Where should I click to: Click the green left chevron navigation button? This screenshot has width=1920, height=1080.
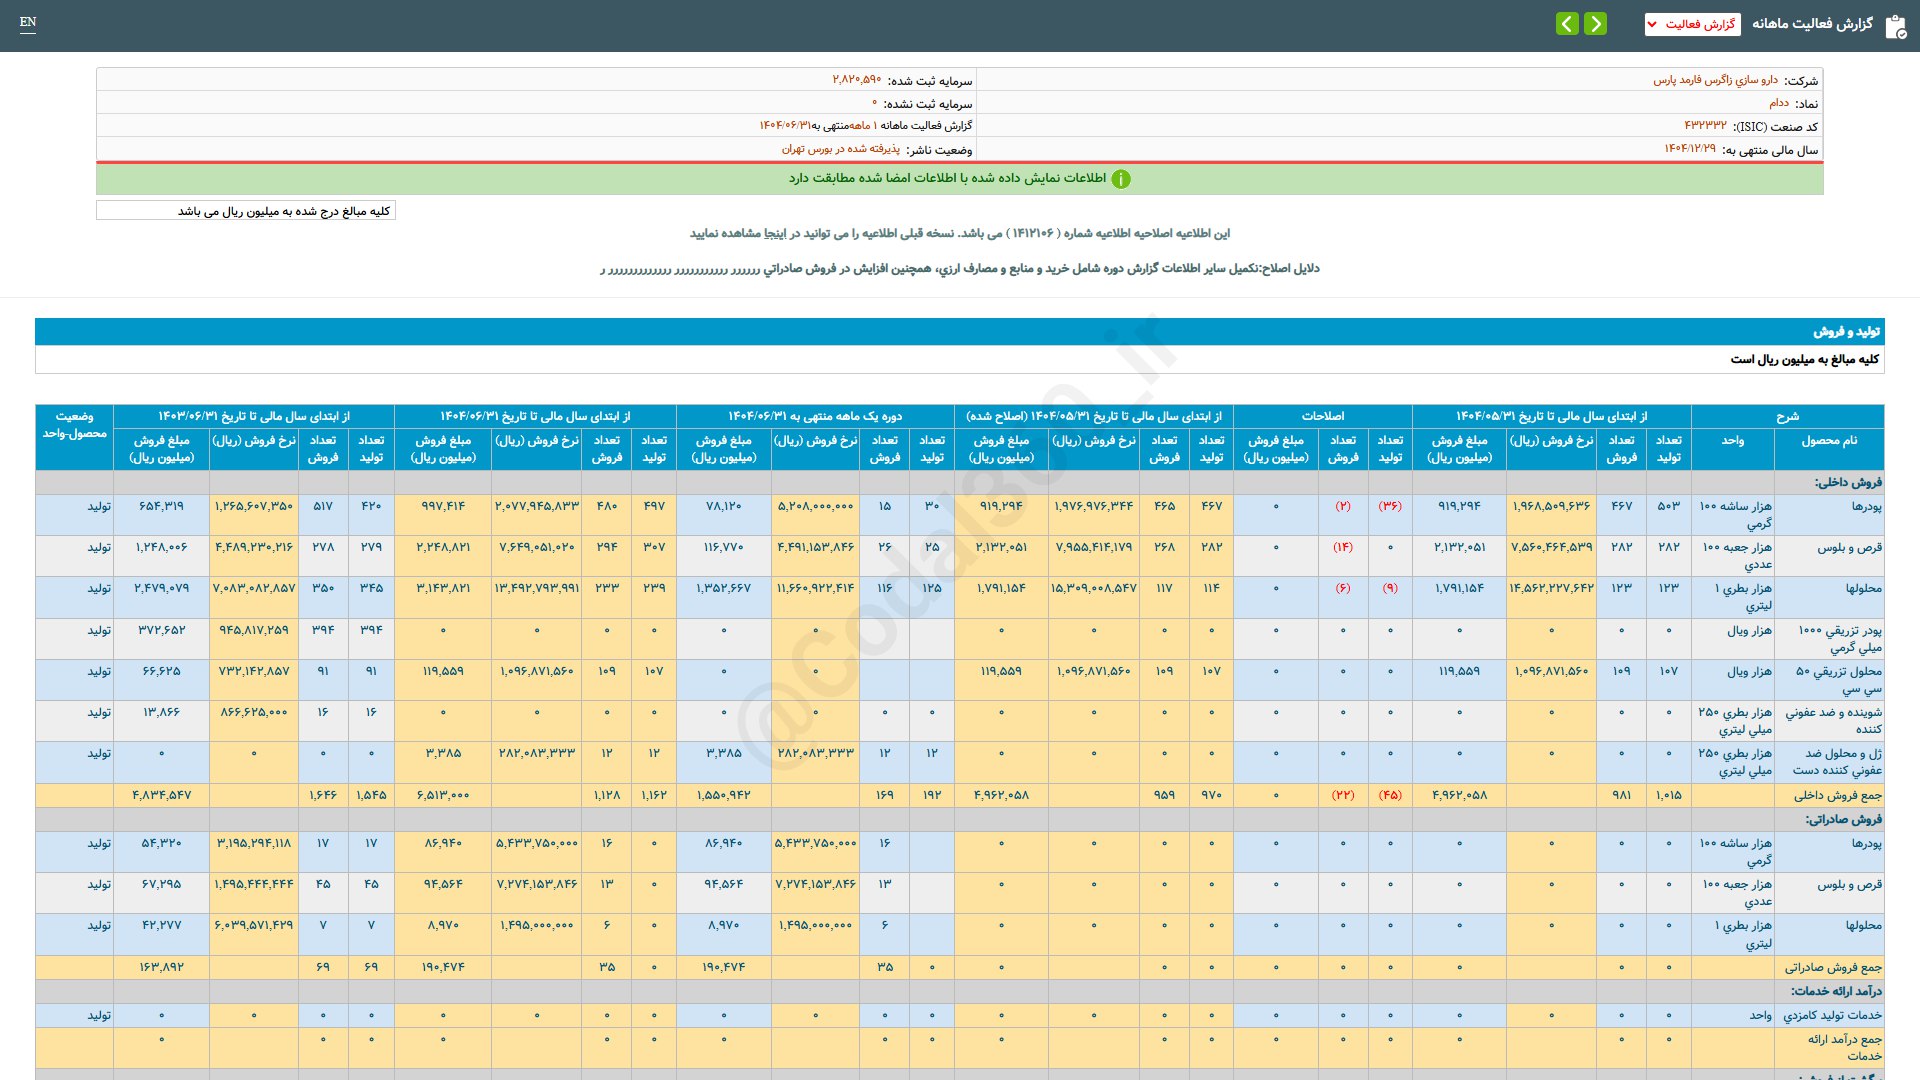(x=1567, y=23)
